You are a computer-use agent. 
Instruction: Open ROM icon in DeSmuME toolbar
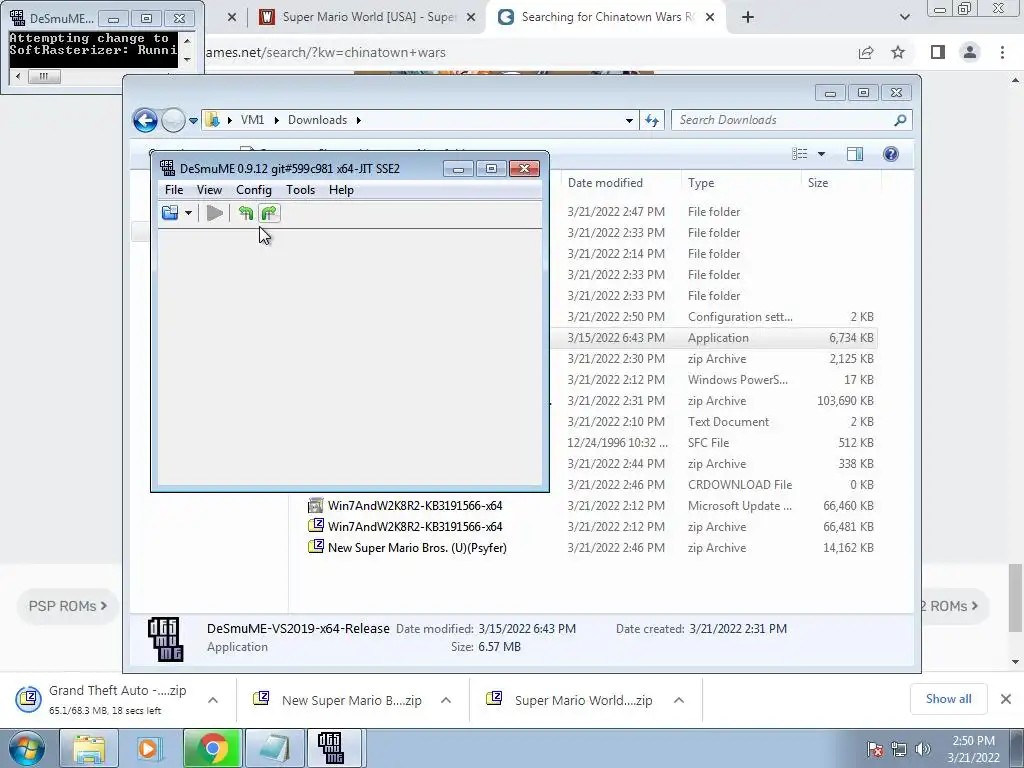[170, 213]
